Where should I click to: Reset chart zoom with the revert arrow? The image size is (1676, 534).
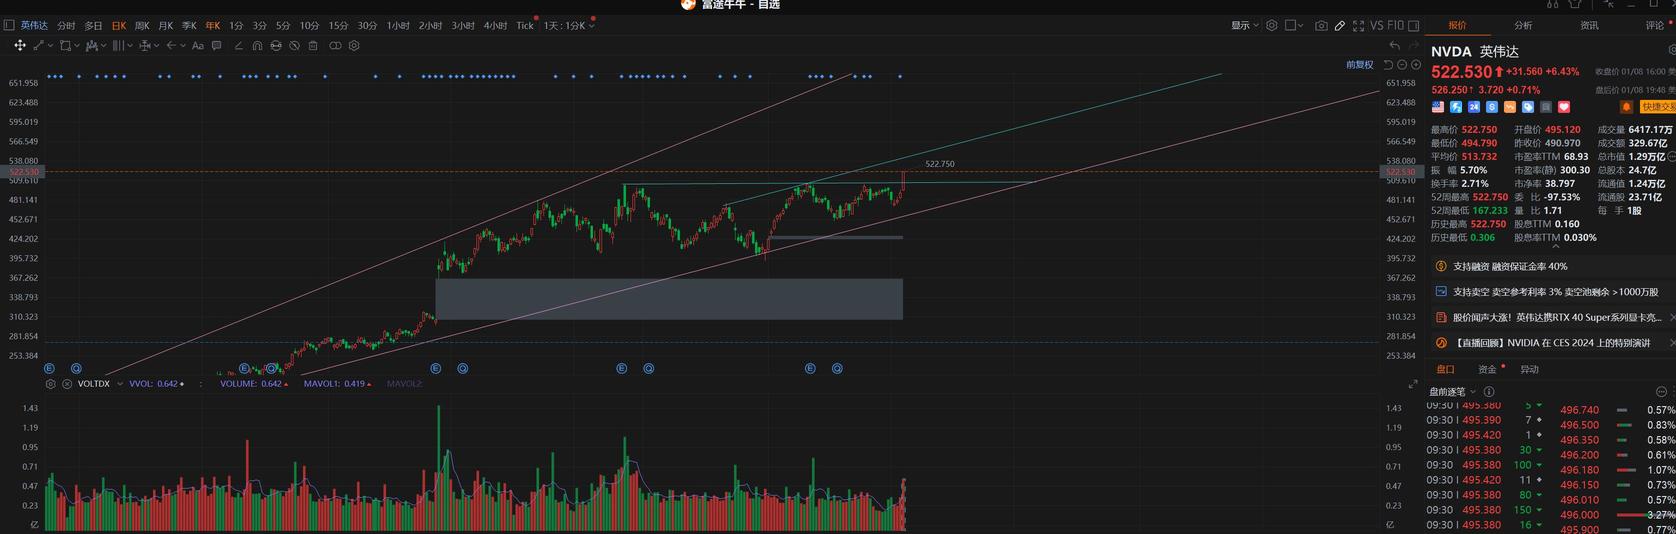[1388, 65]
